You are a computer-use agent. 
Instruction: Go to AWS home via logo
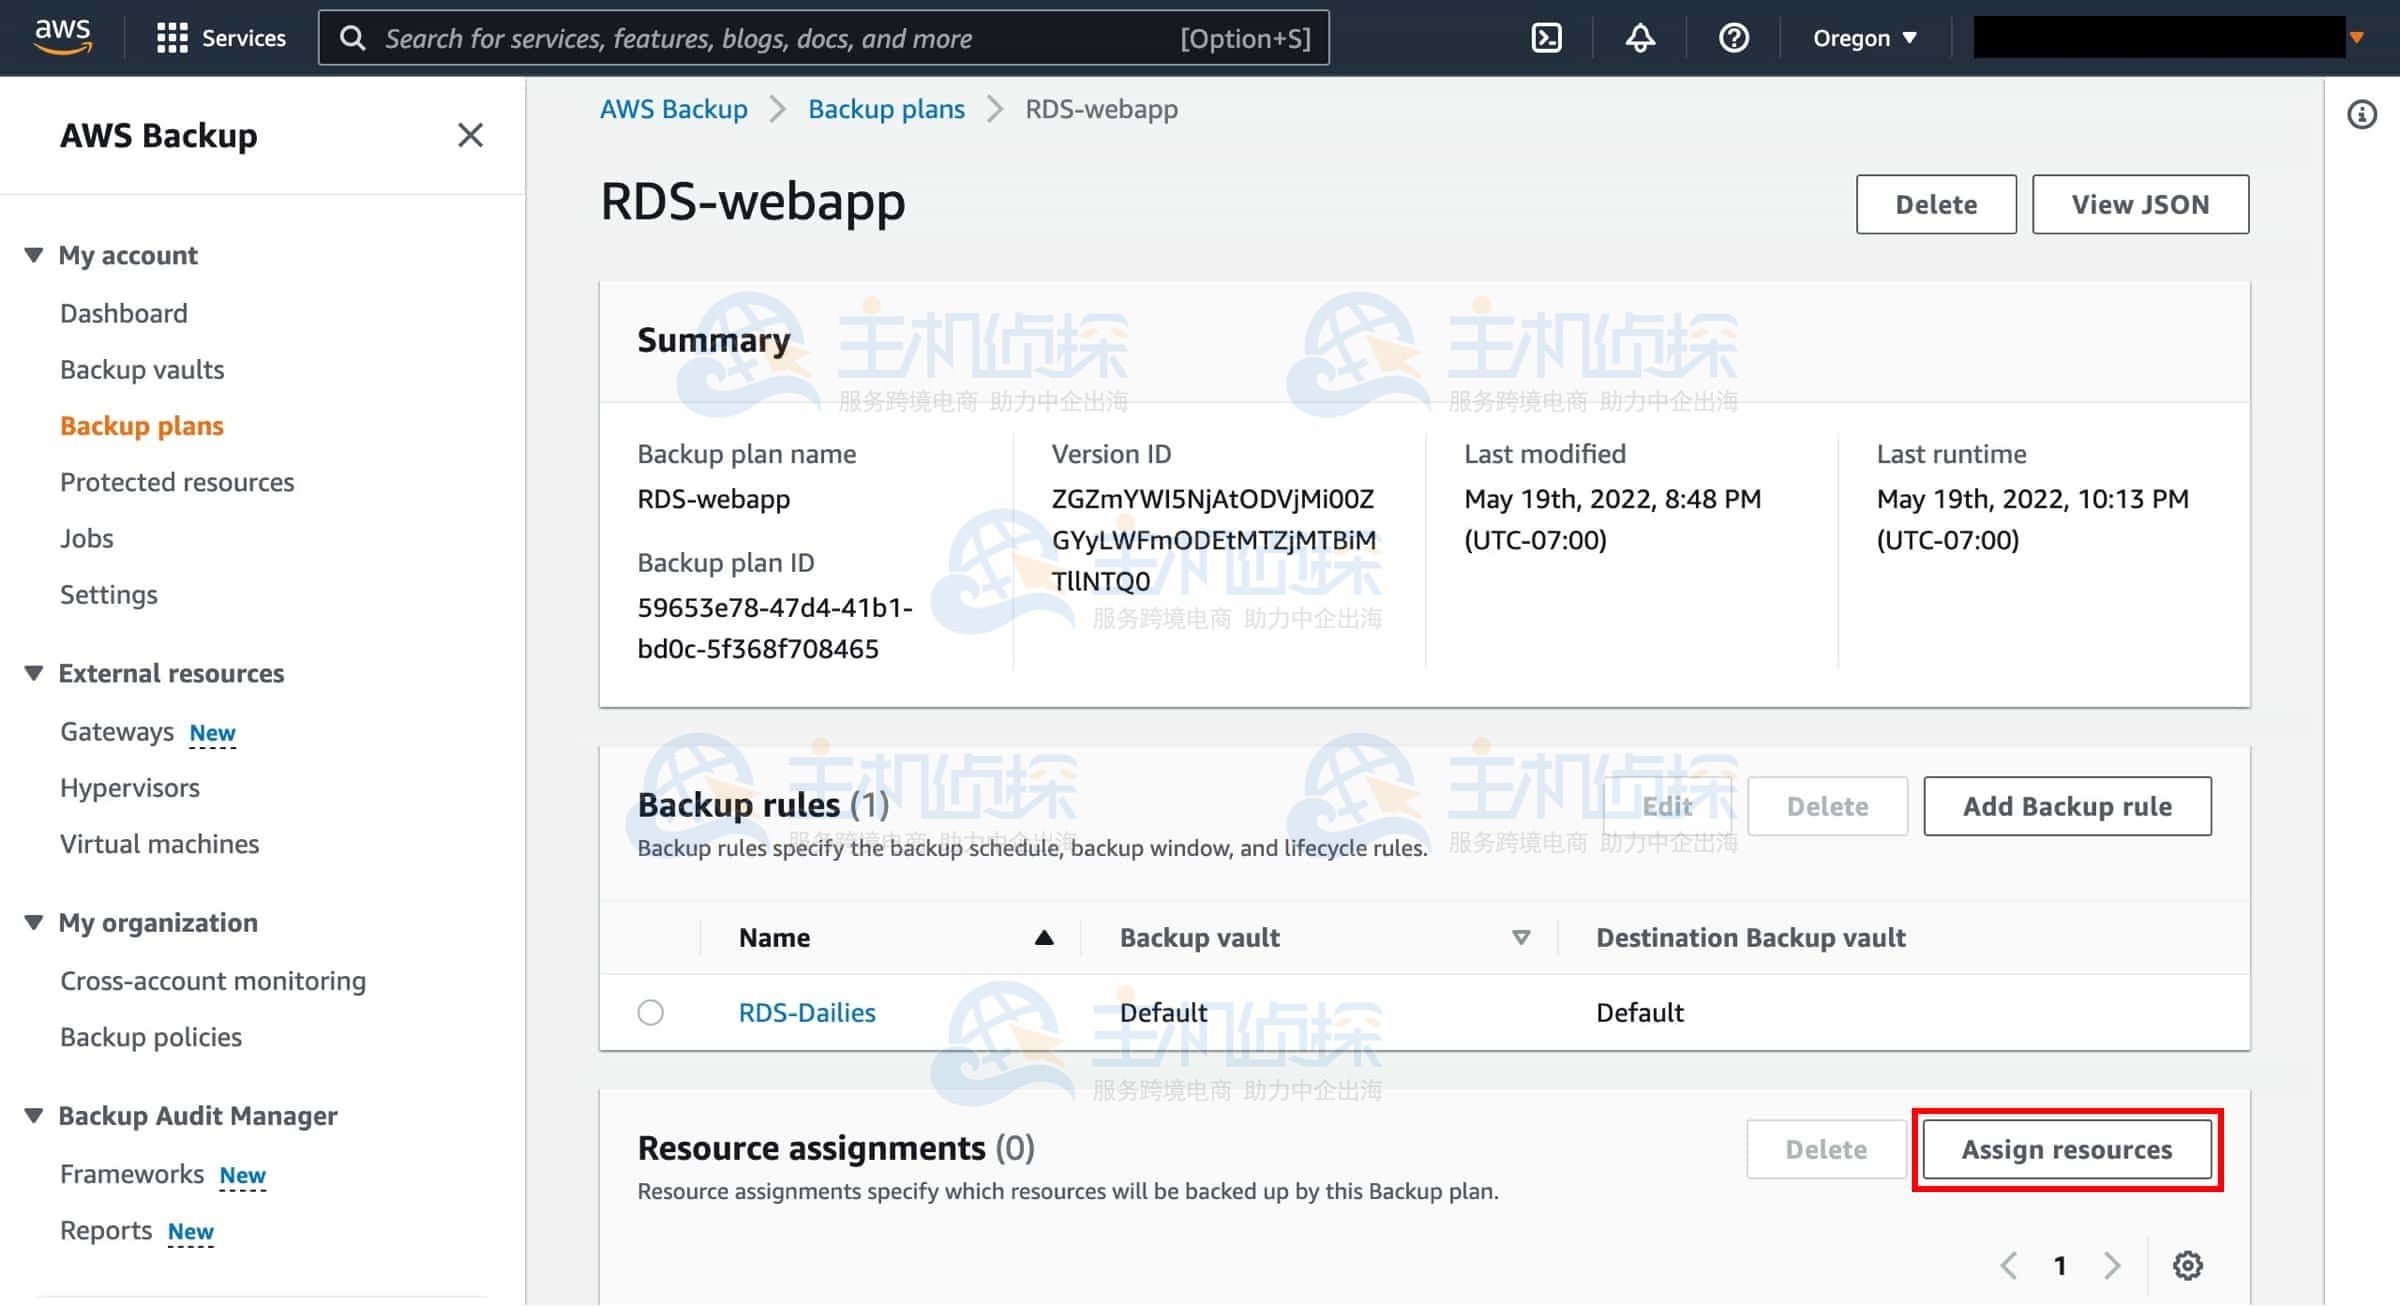(x=62, y=36)
